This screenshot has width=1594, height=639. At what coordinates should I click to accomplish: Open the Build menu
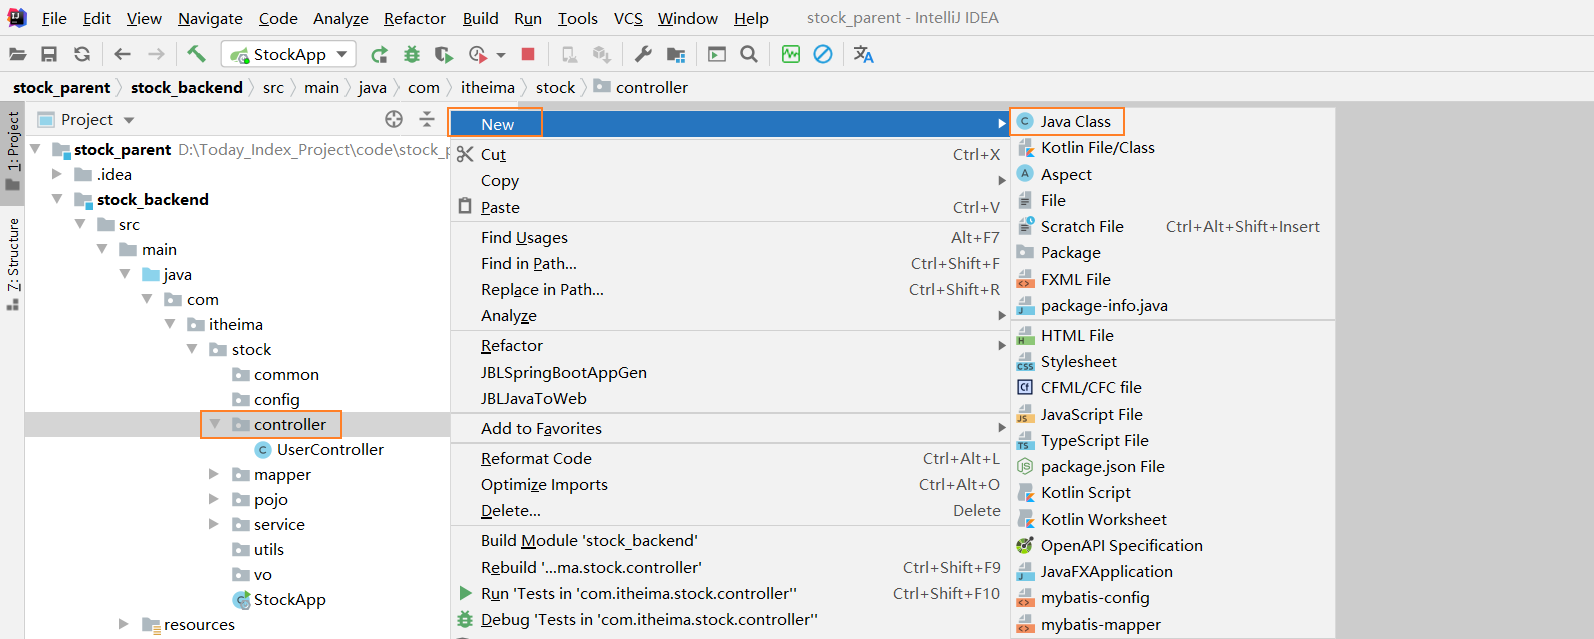click(481, 18)
